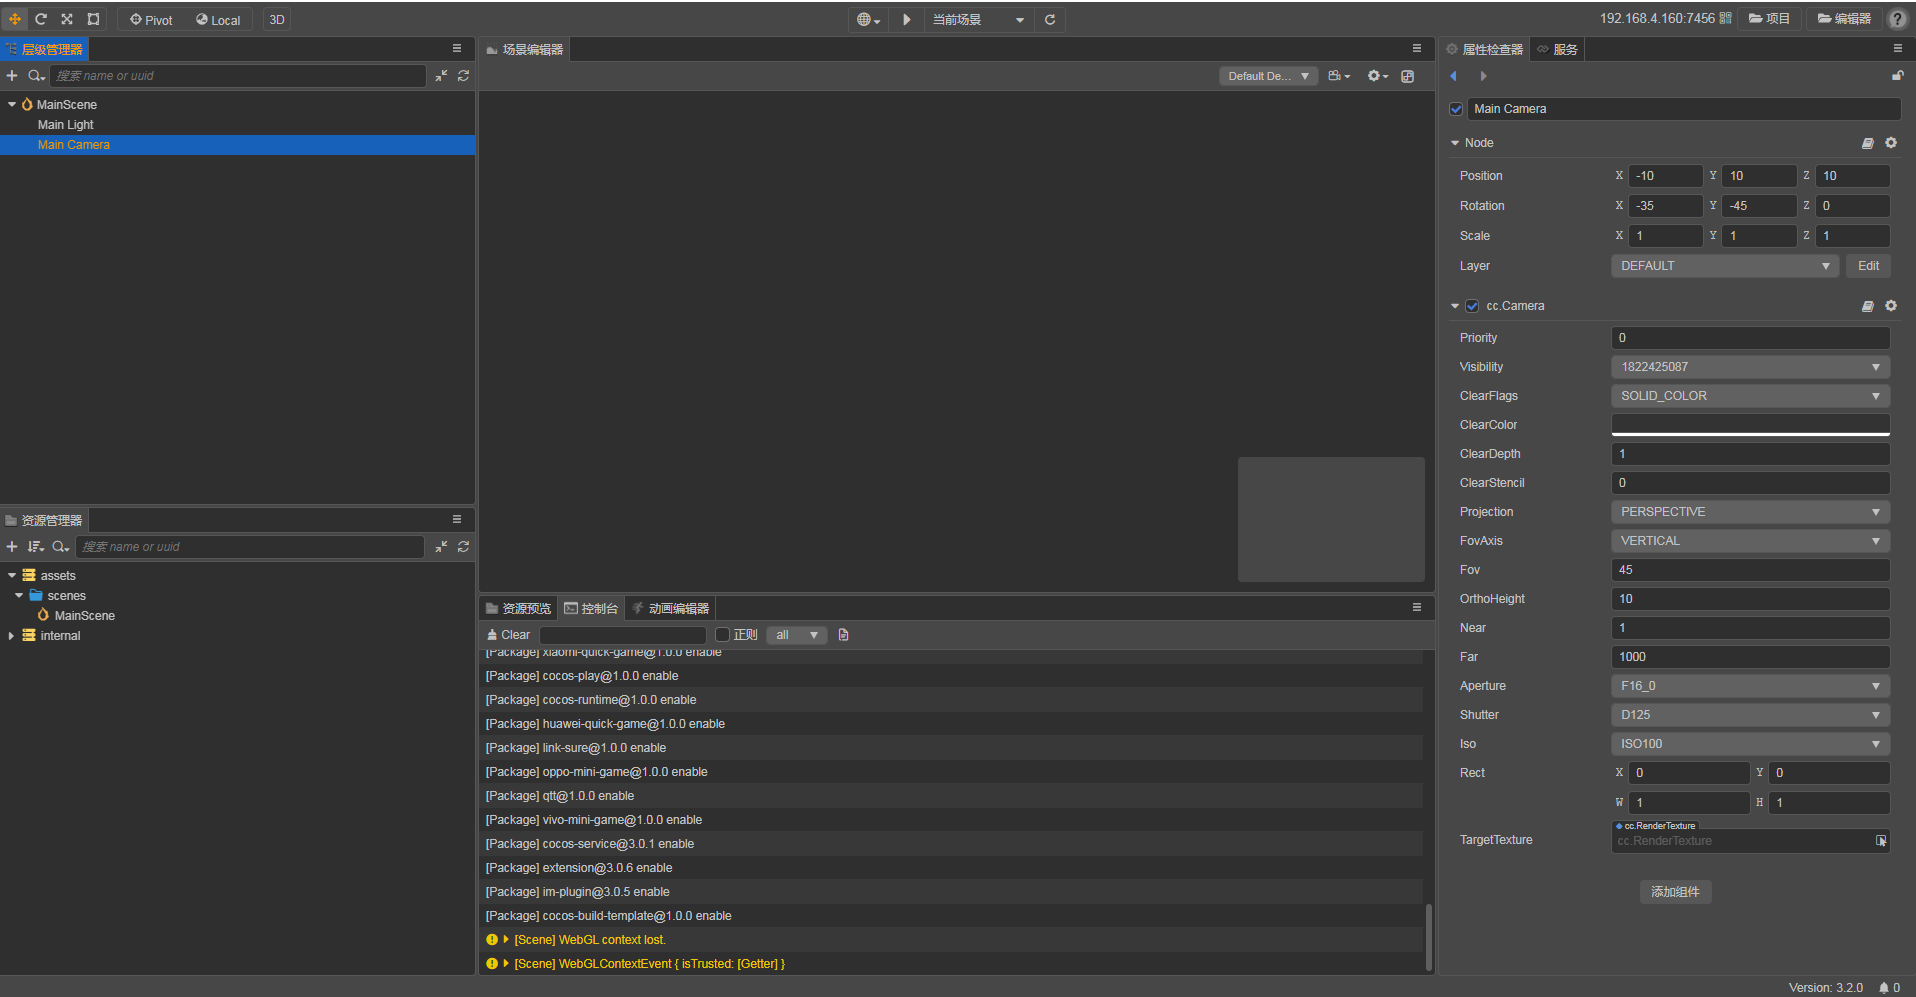Click the hierarchy search input field
Image resolution: width=1916 pixels, height=997 pixels.
pos(238,76)
